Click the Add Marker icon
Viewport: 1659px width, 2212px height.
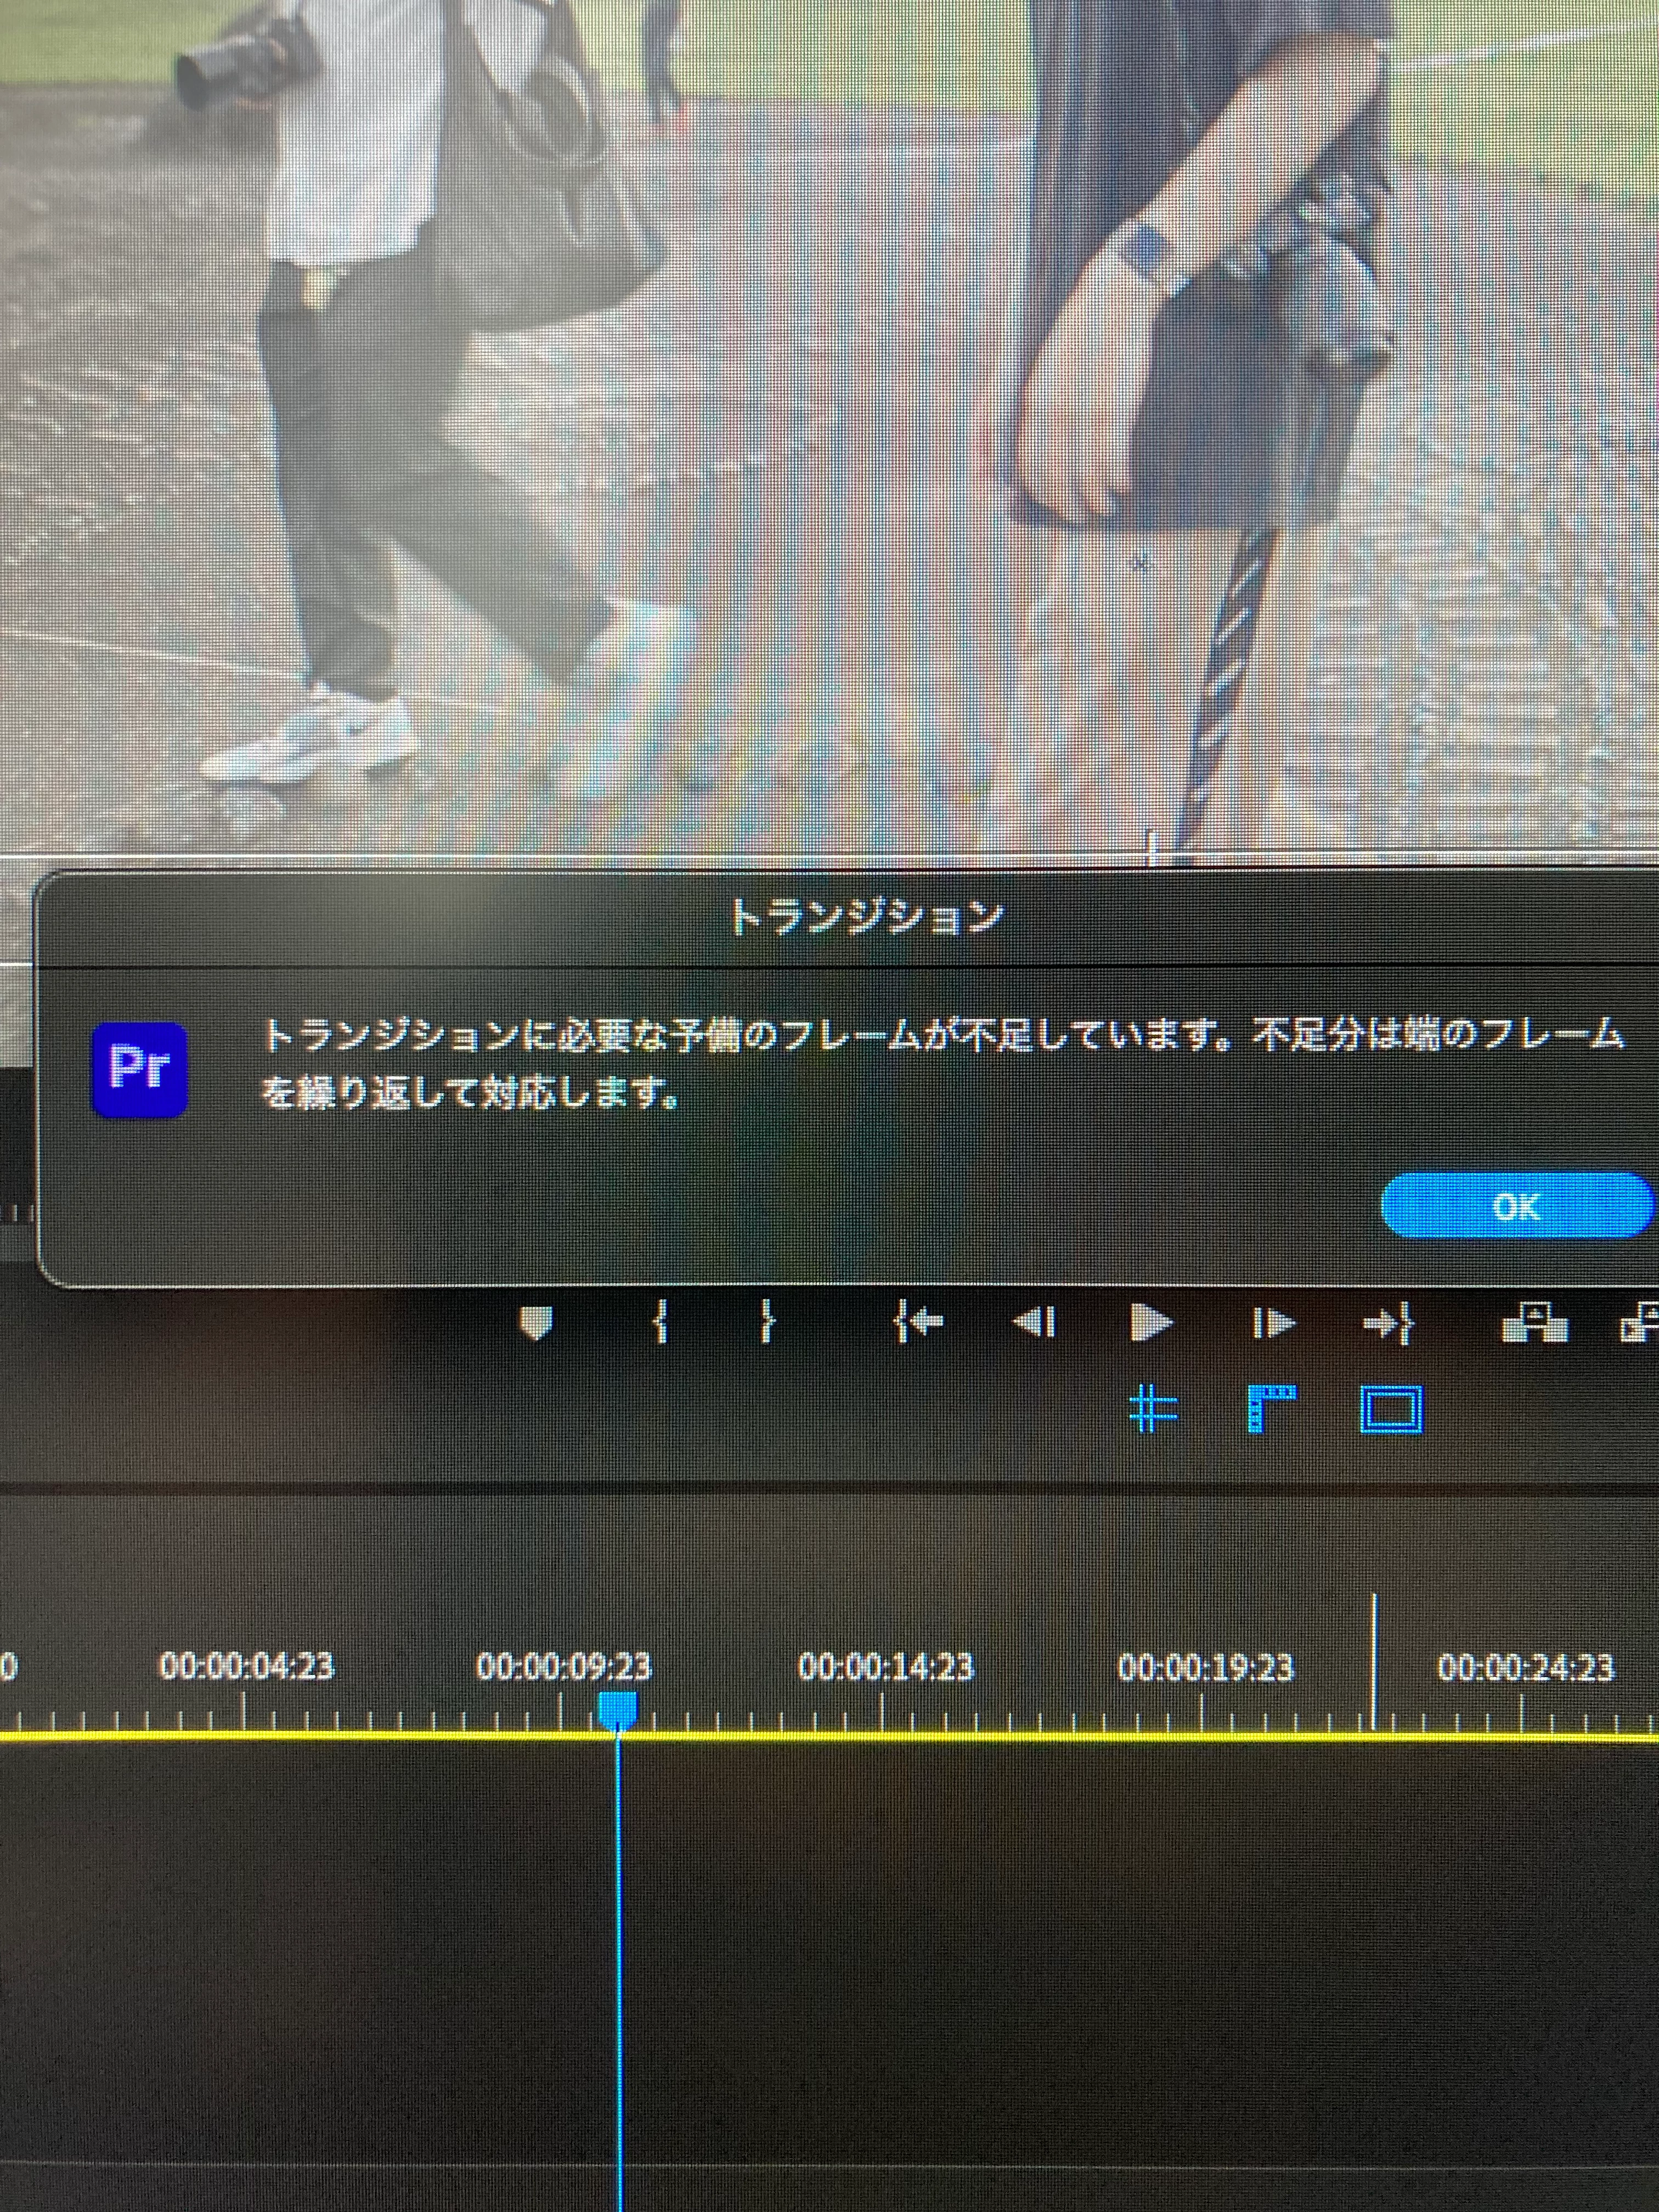click(537, 1324)
